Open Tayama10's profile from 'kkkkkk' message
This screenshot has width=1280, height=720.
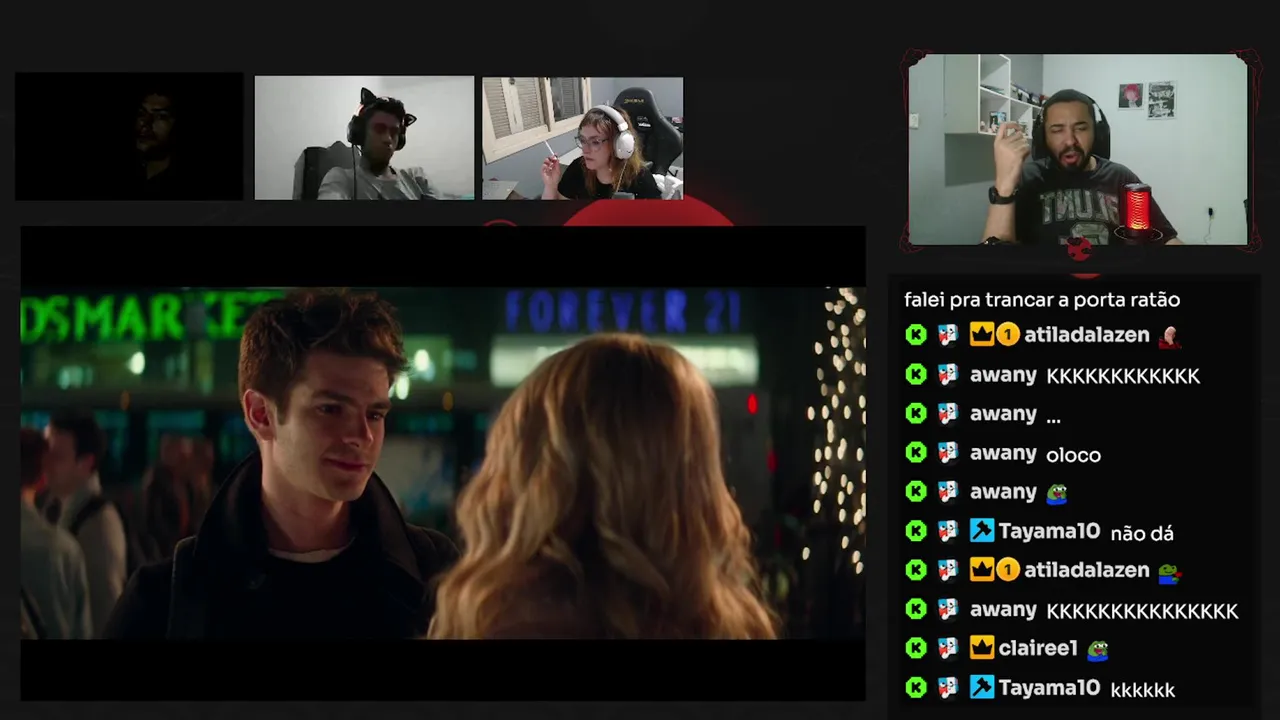click(1049, 687)
